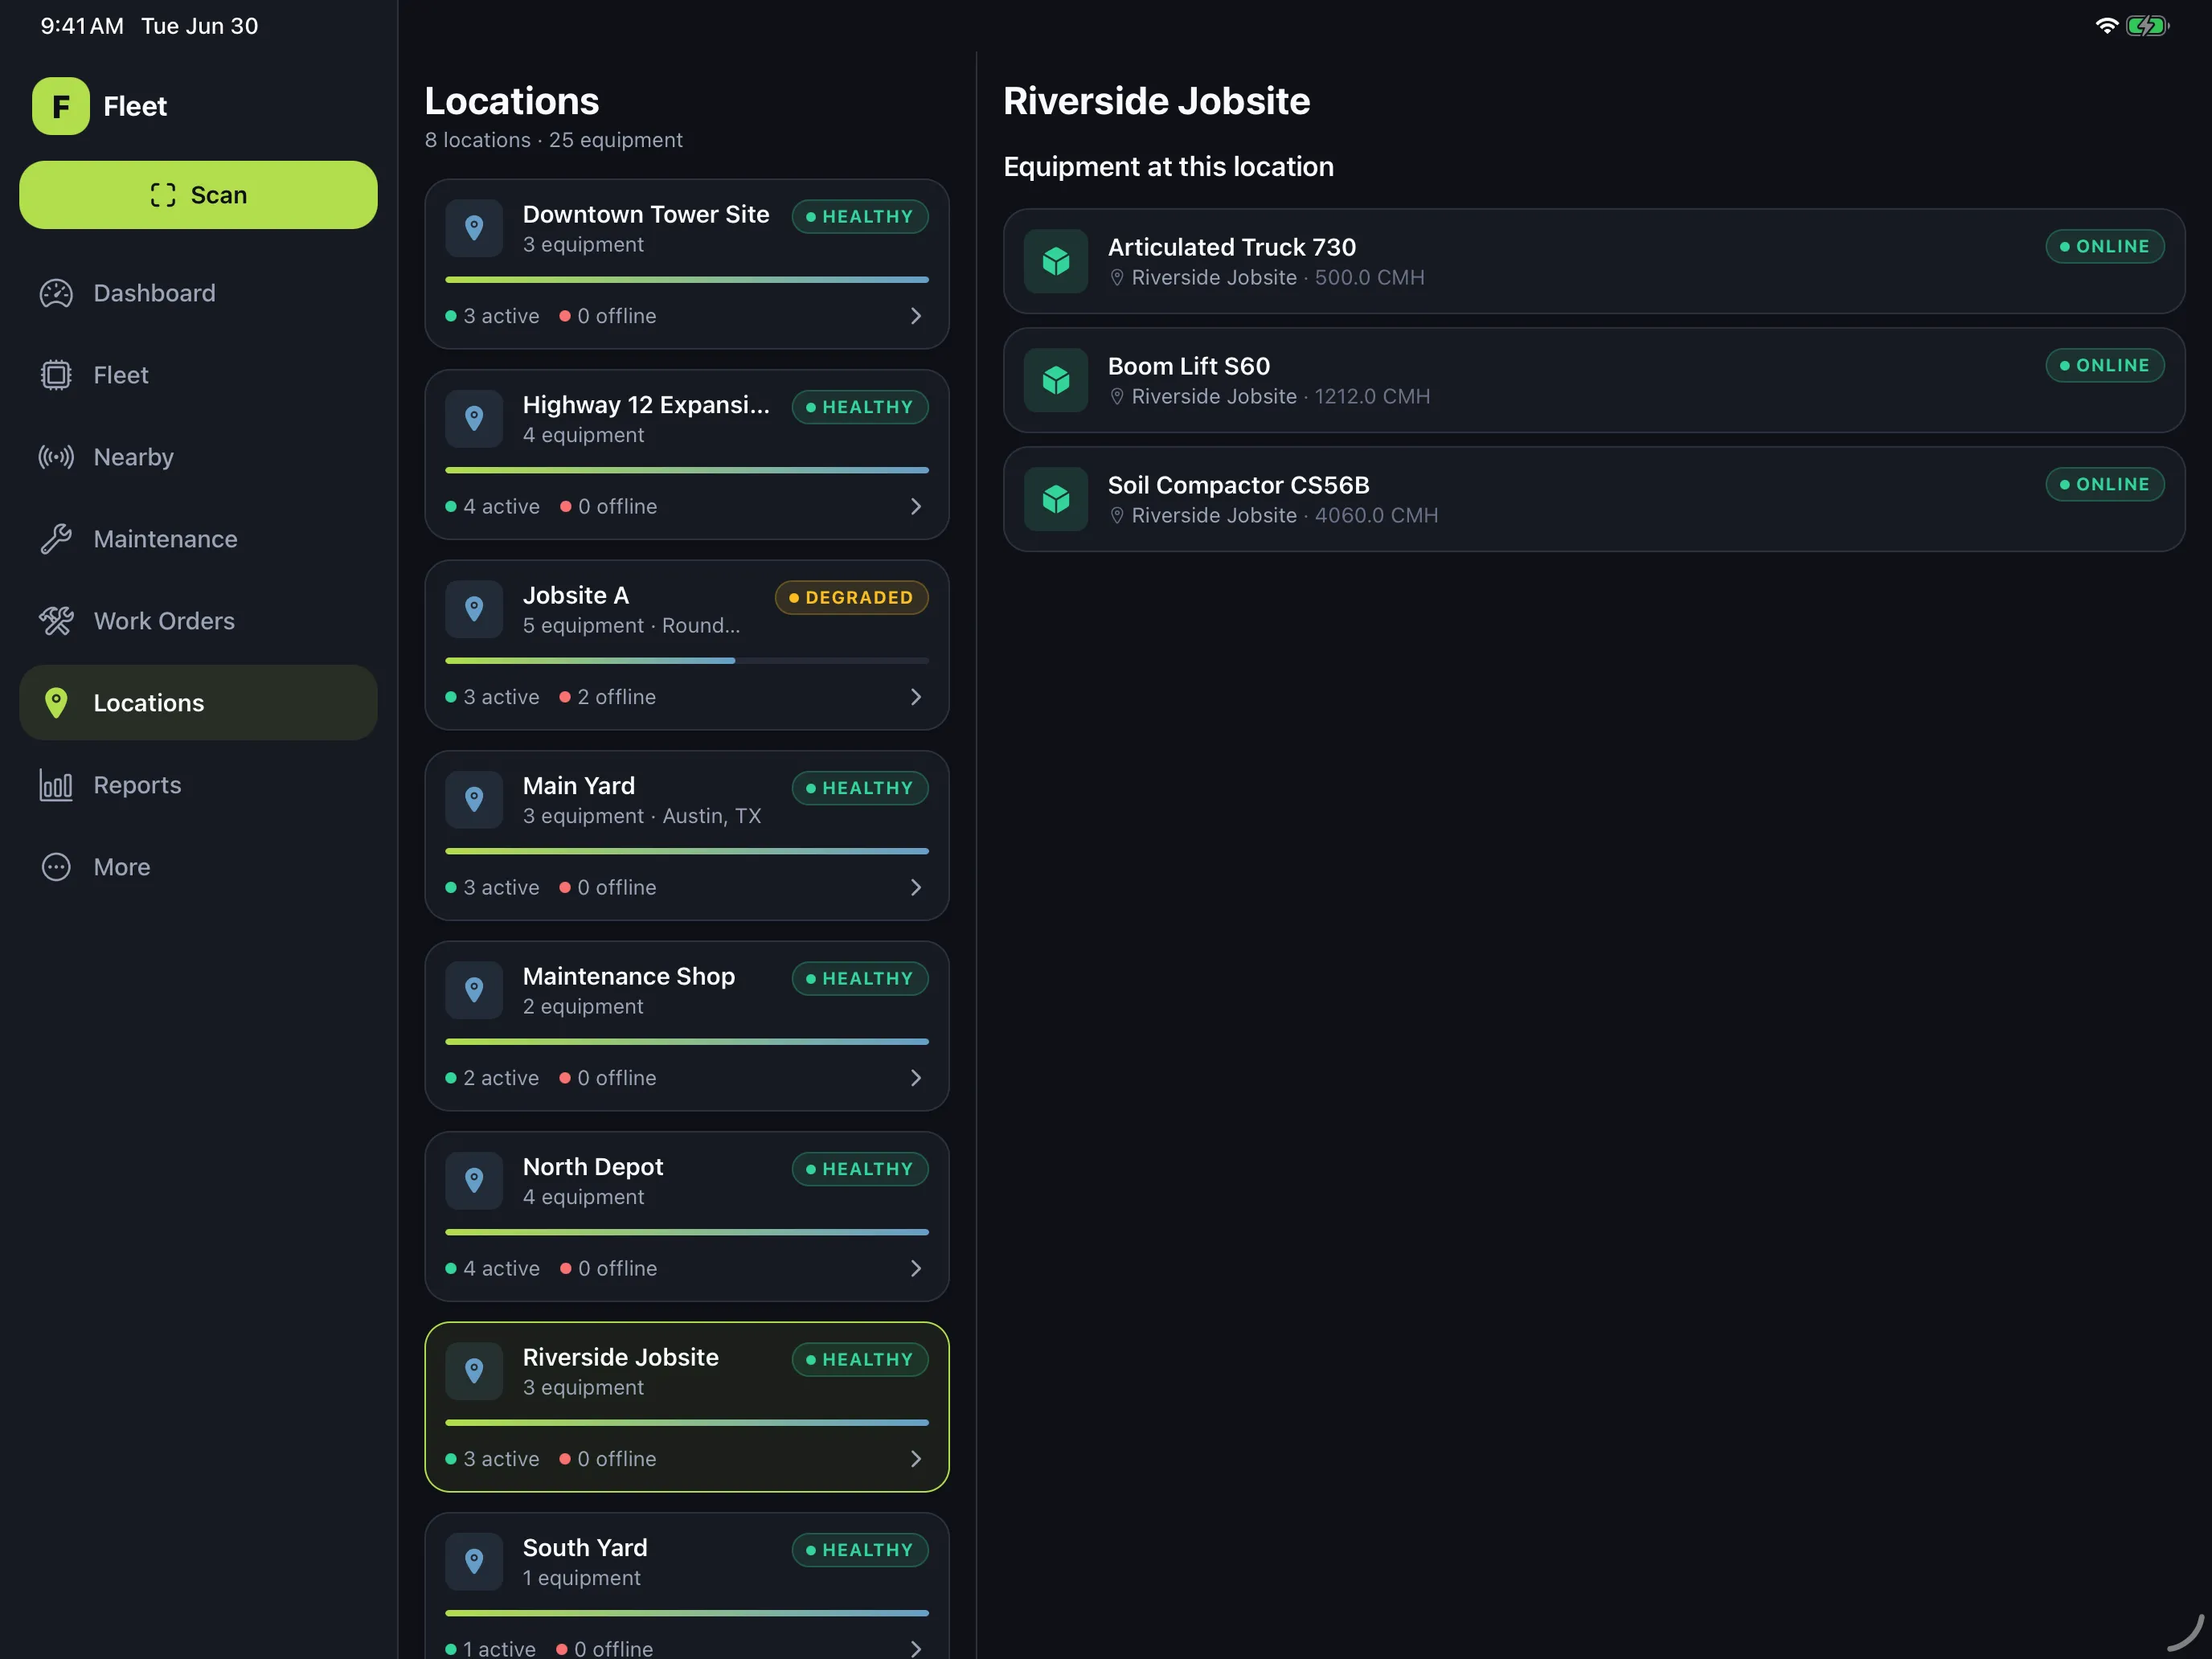Expand Maintenance Shop chevron
The width and height of the screenshot is (2212, 1659).
(x=916, y=1078)
